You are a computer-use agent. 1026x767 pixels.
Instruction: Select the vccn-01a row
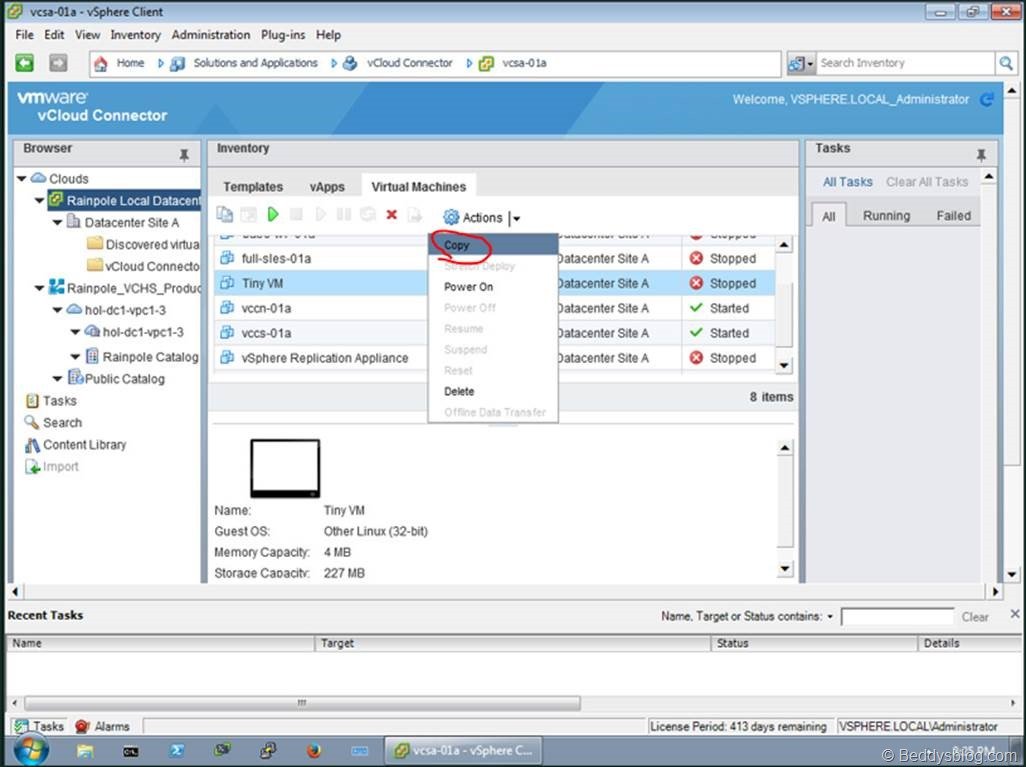(x=494, y=308)
